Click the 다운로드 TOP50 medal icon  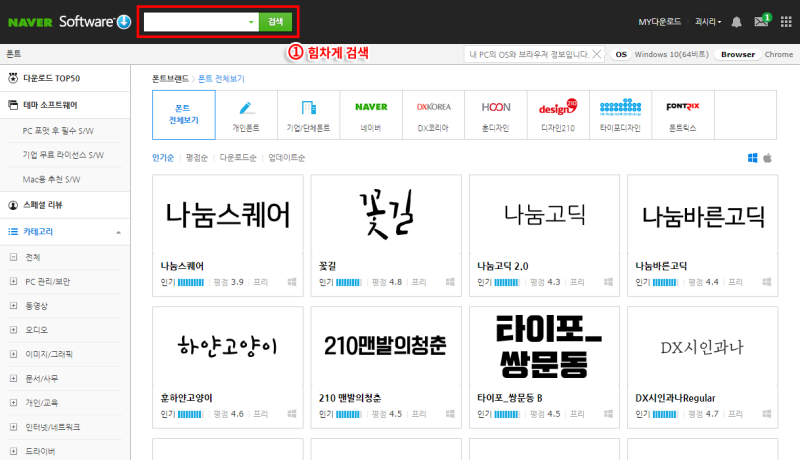point(13,78)
